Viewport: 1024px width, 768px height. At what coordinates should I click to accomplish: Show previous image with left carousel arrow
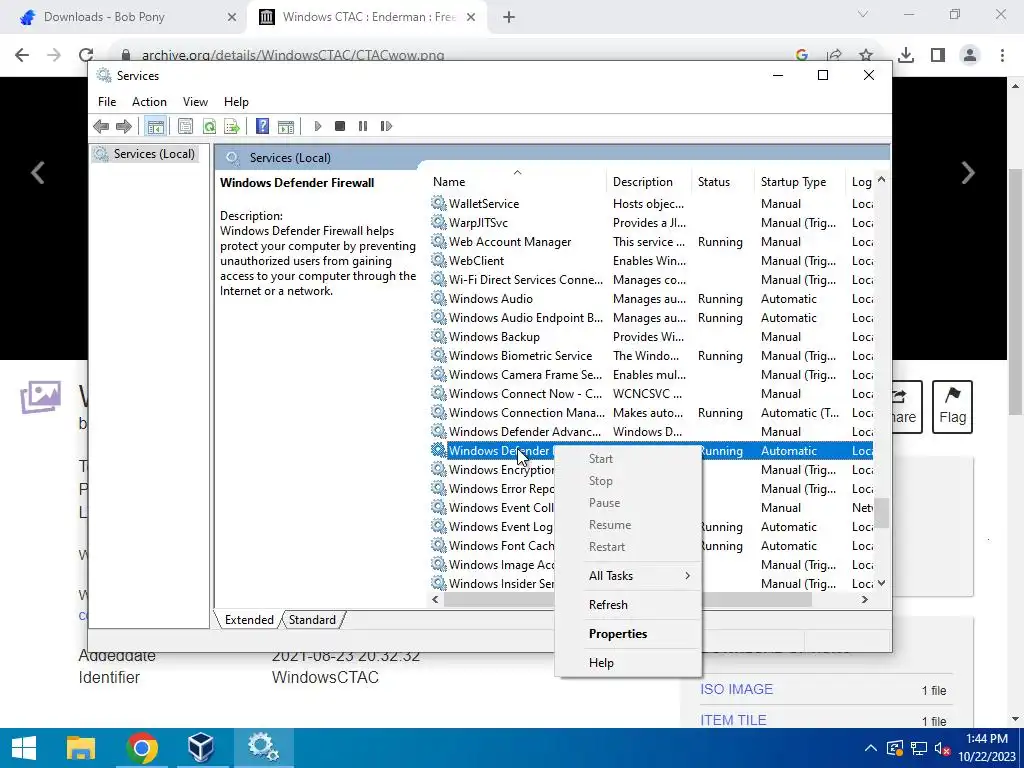click(38, 173)
